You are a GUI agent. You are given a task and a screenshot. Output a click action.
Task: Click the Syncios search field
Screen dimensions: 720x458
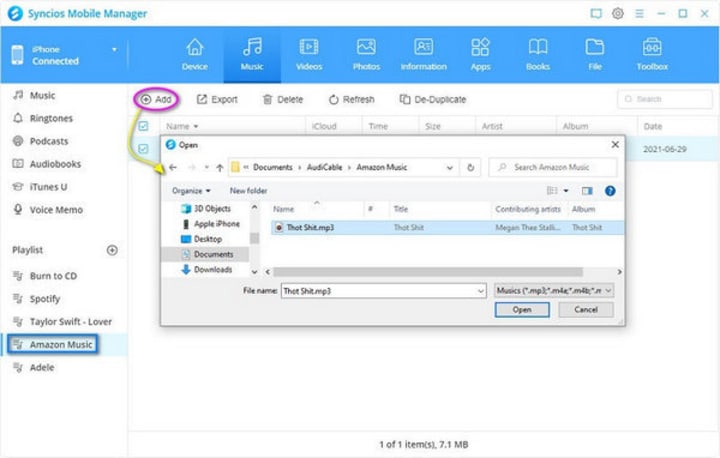click(665, 99)
